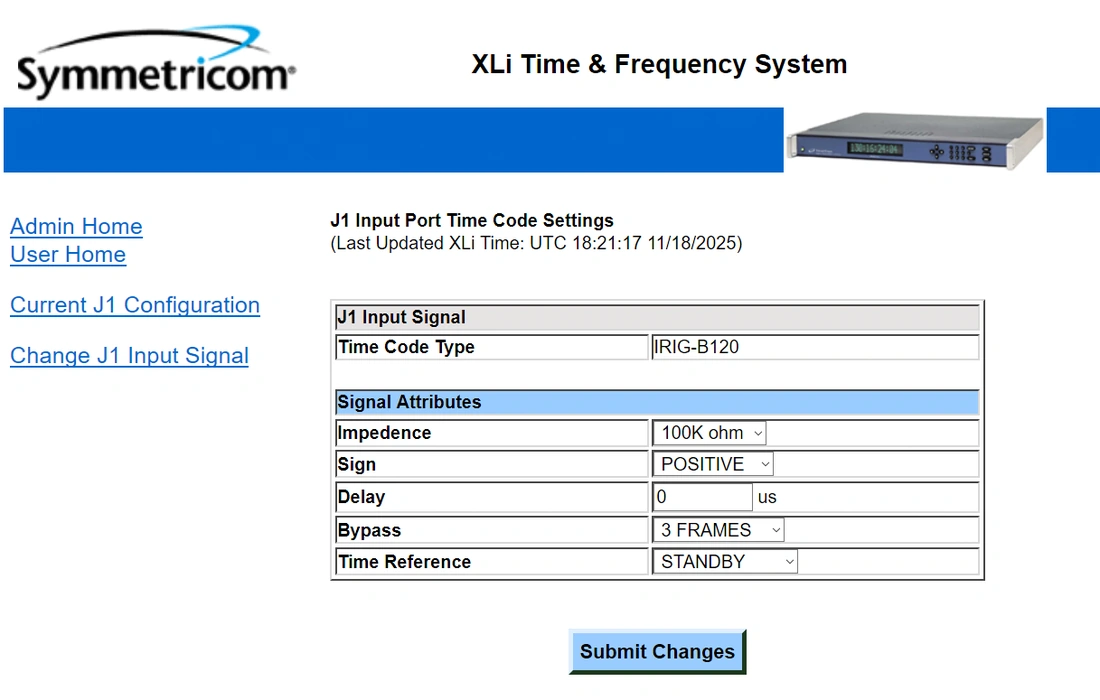This screenshot has height=700, width=1100.
Task: Click the XLi device image in the banner
Action: point(914,140)
